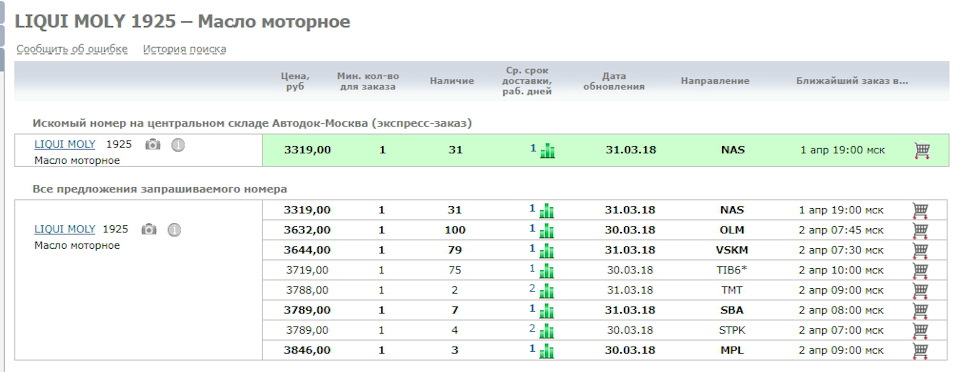
Task: Show delivery statistics chart for TMT row
Action: click(x=547, y=291)
